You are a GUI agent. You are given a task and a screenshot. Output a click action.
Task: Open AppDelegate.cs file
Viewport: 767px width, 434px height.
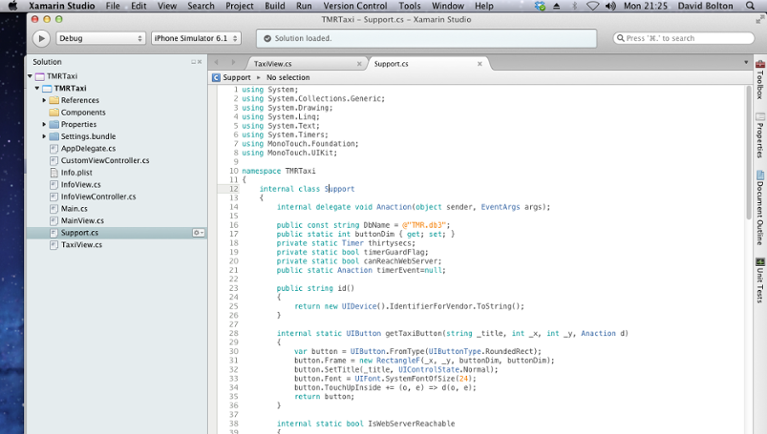click(88, 148)
